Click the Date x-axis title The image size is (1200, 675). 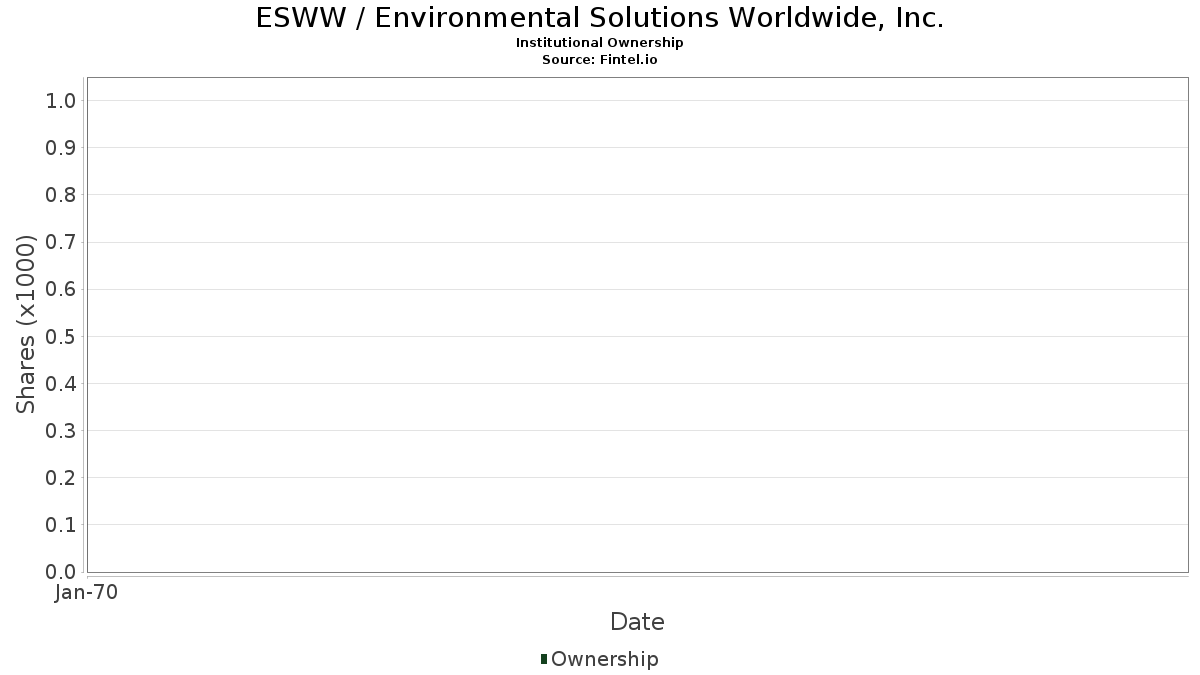click(637, 622)
